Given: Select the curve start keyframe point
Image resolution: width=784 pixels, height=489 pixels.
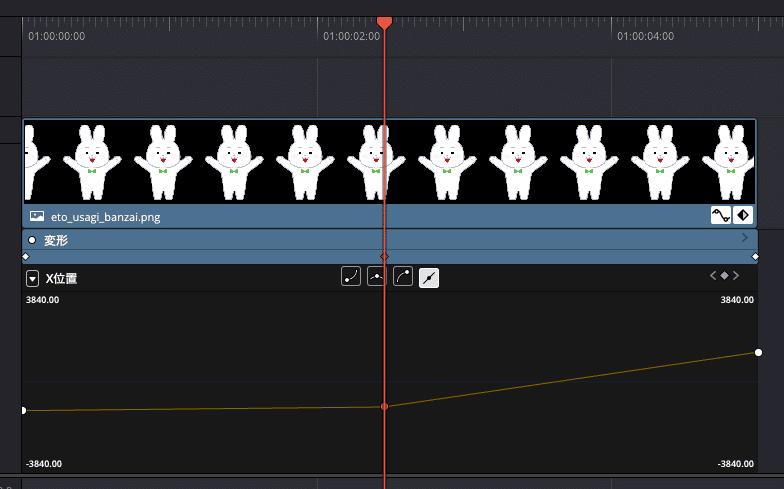Looking at the screenshot, I should pyautogui.click(x=24, y=410).
